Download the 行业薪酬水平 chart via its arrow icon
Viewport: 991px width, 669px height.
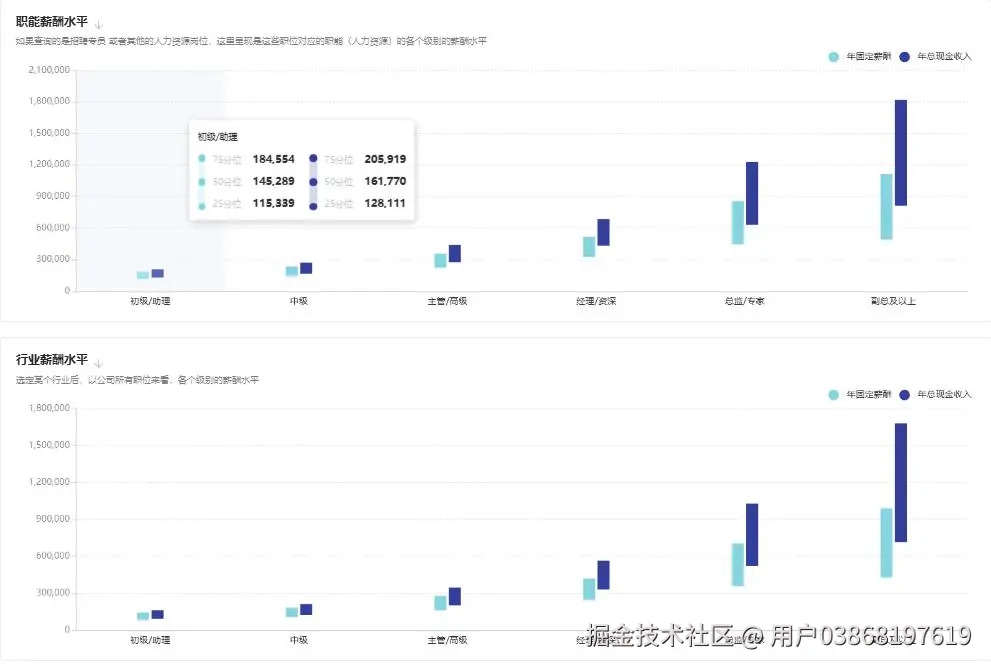99,363
